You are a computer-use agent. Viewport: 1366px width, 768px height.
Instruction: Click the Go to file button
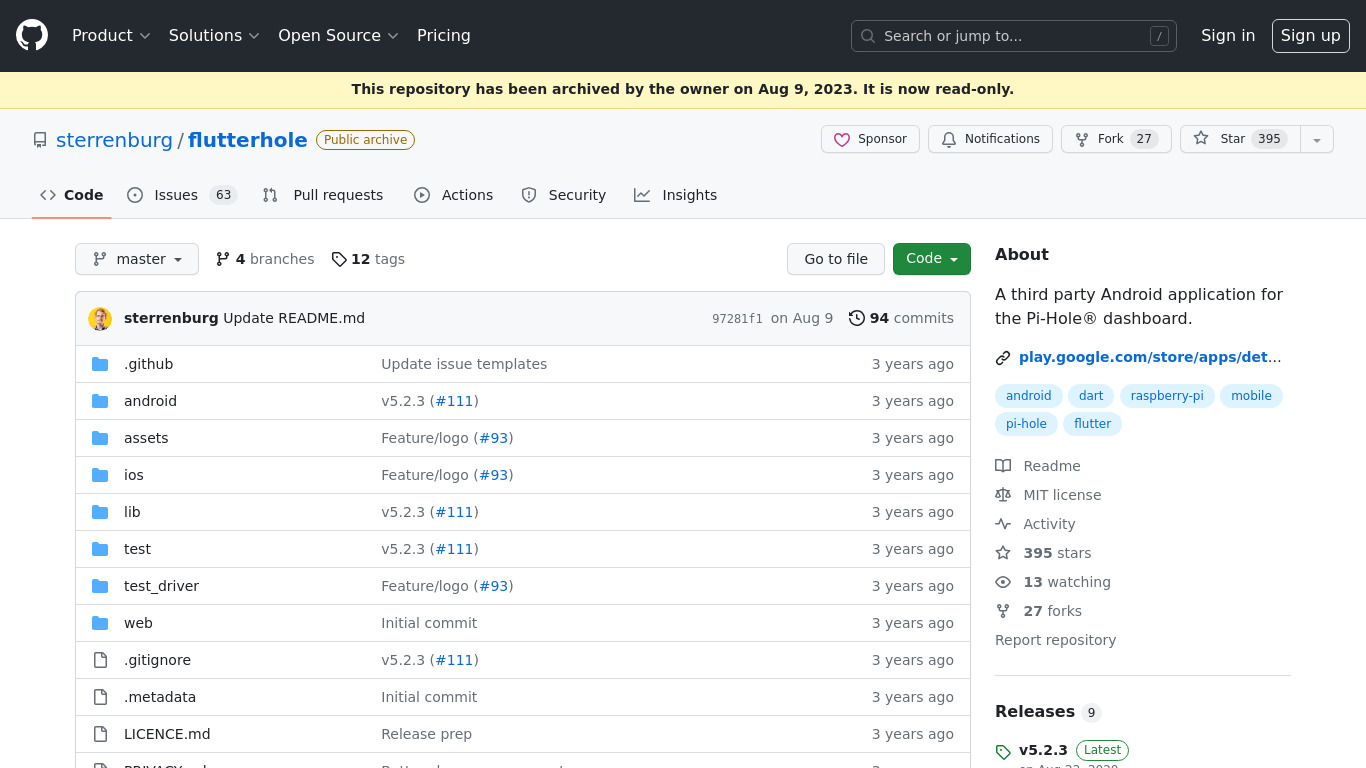[x=836, y=259]
